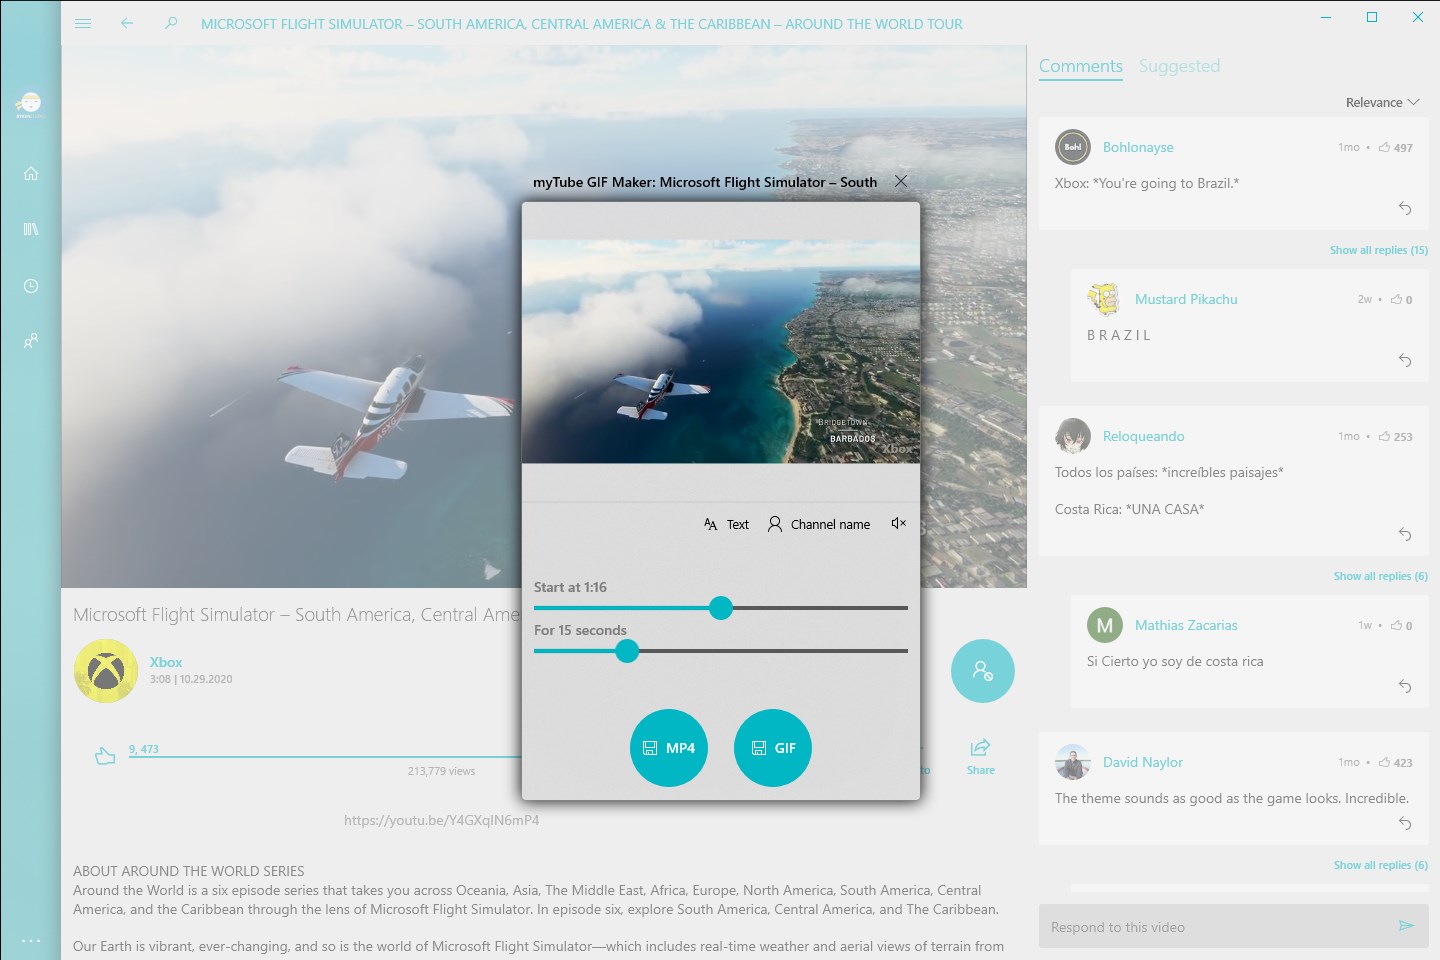Click the Xbox channel avatar
The image size is (1440, 960).
[106, 671]
